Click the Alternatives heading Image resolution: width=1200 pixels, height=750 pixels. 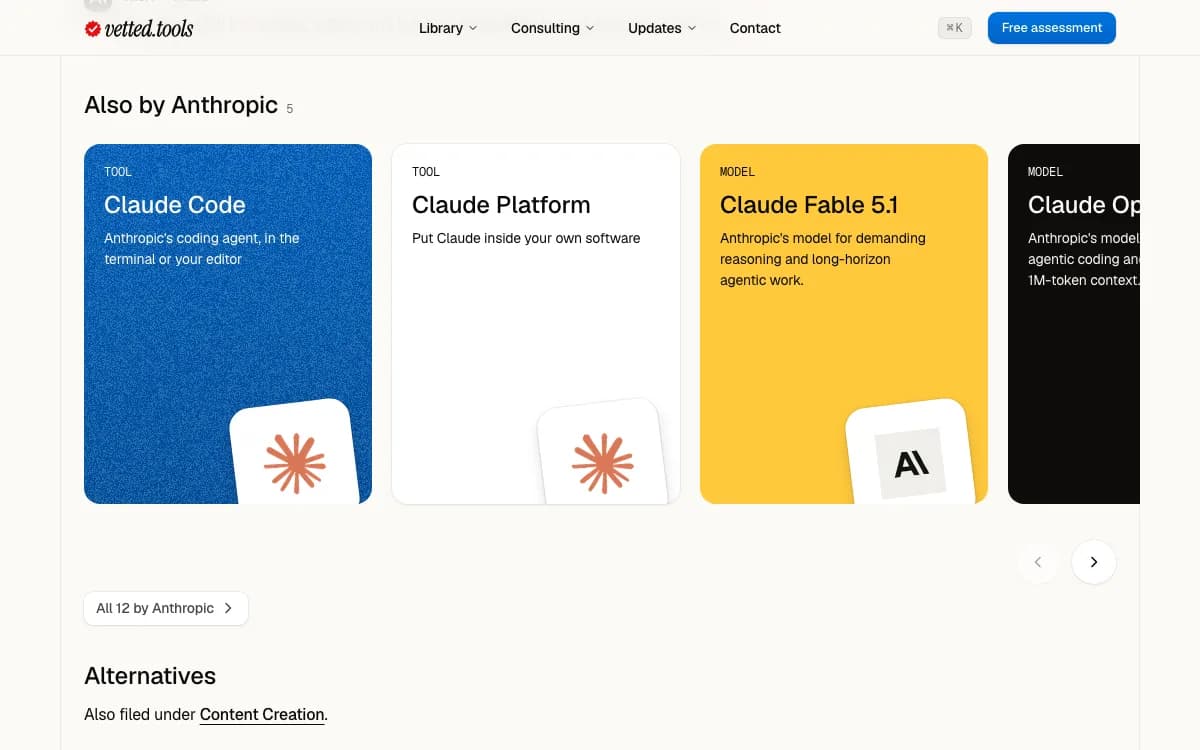point(150,676)
